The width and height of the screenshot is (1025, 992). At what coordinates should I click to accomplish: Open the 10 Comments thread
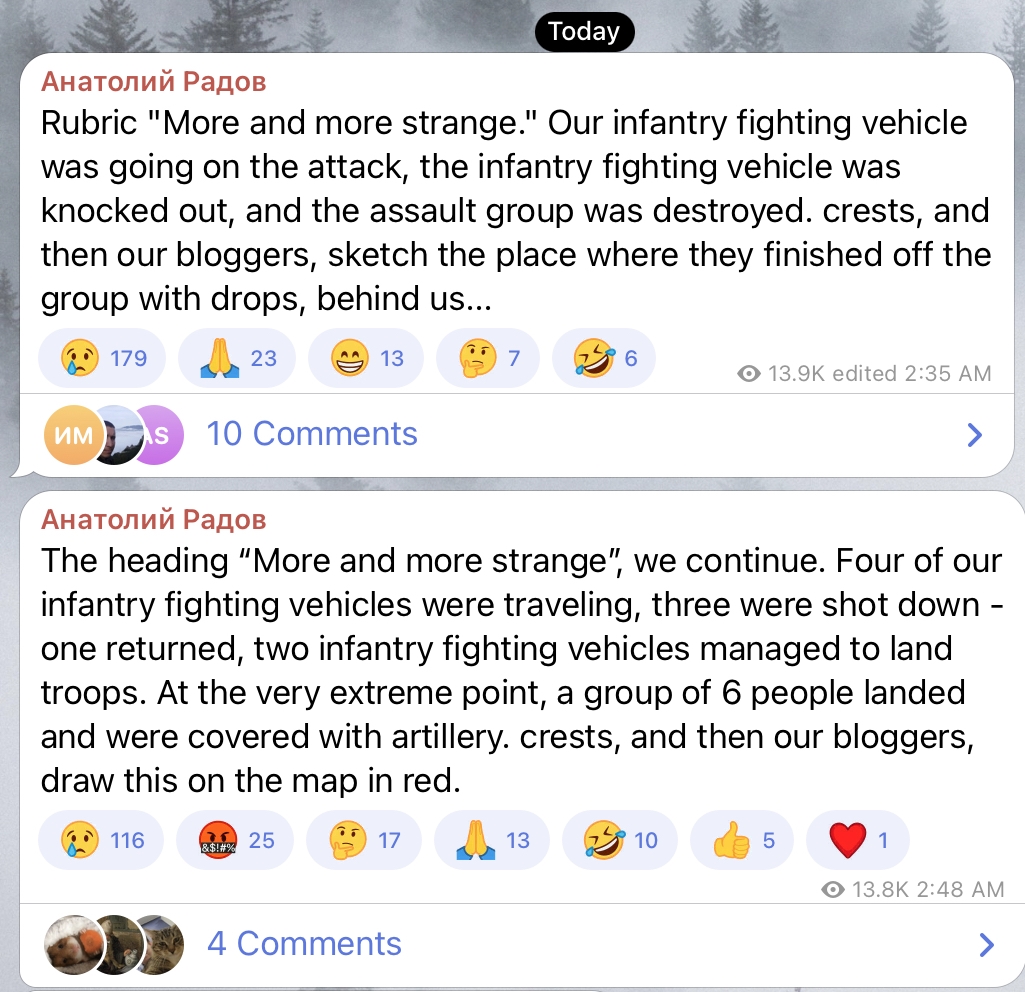(311, 434)
